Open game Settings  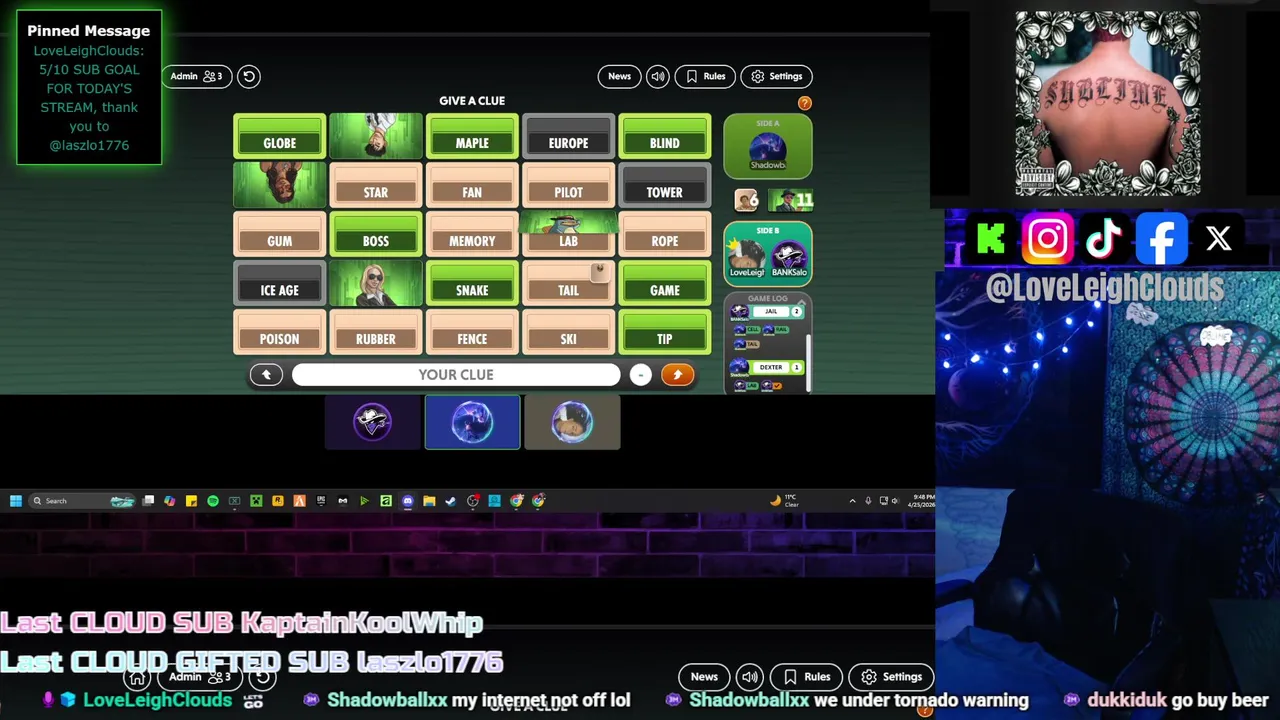pyautogui.click(x=776, y=76)
